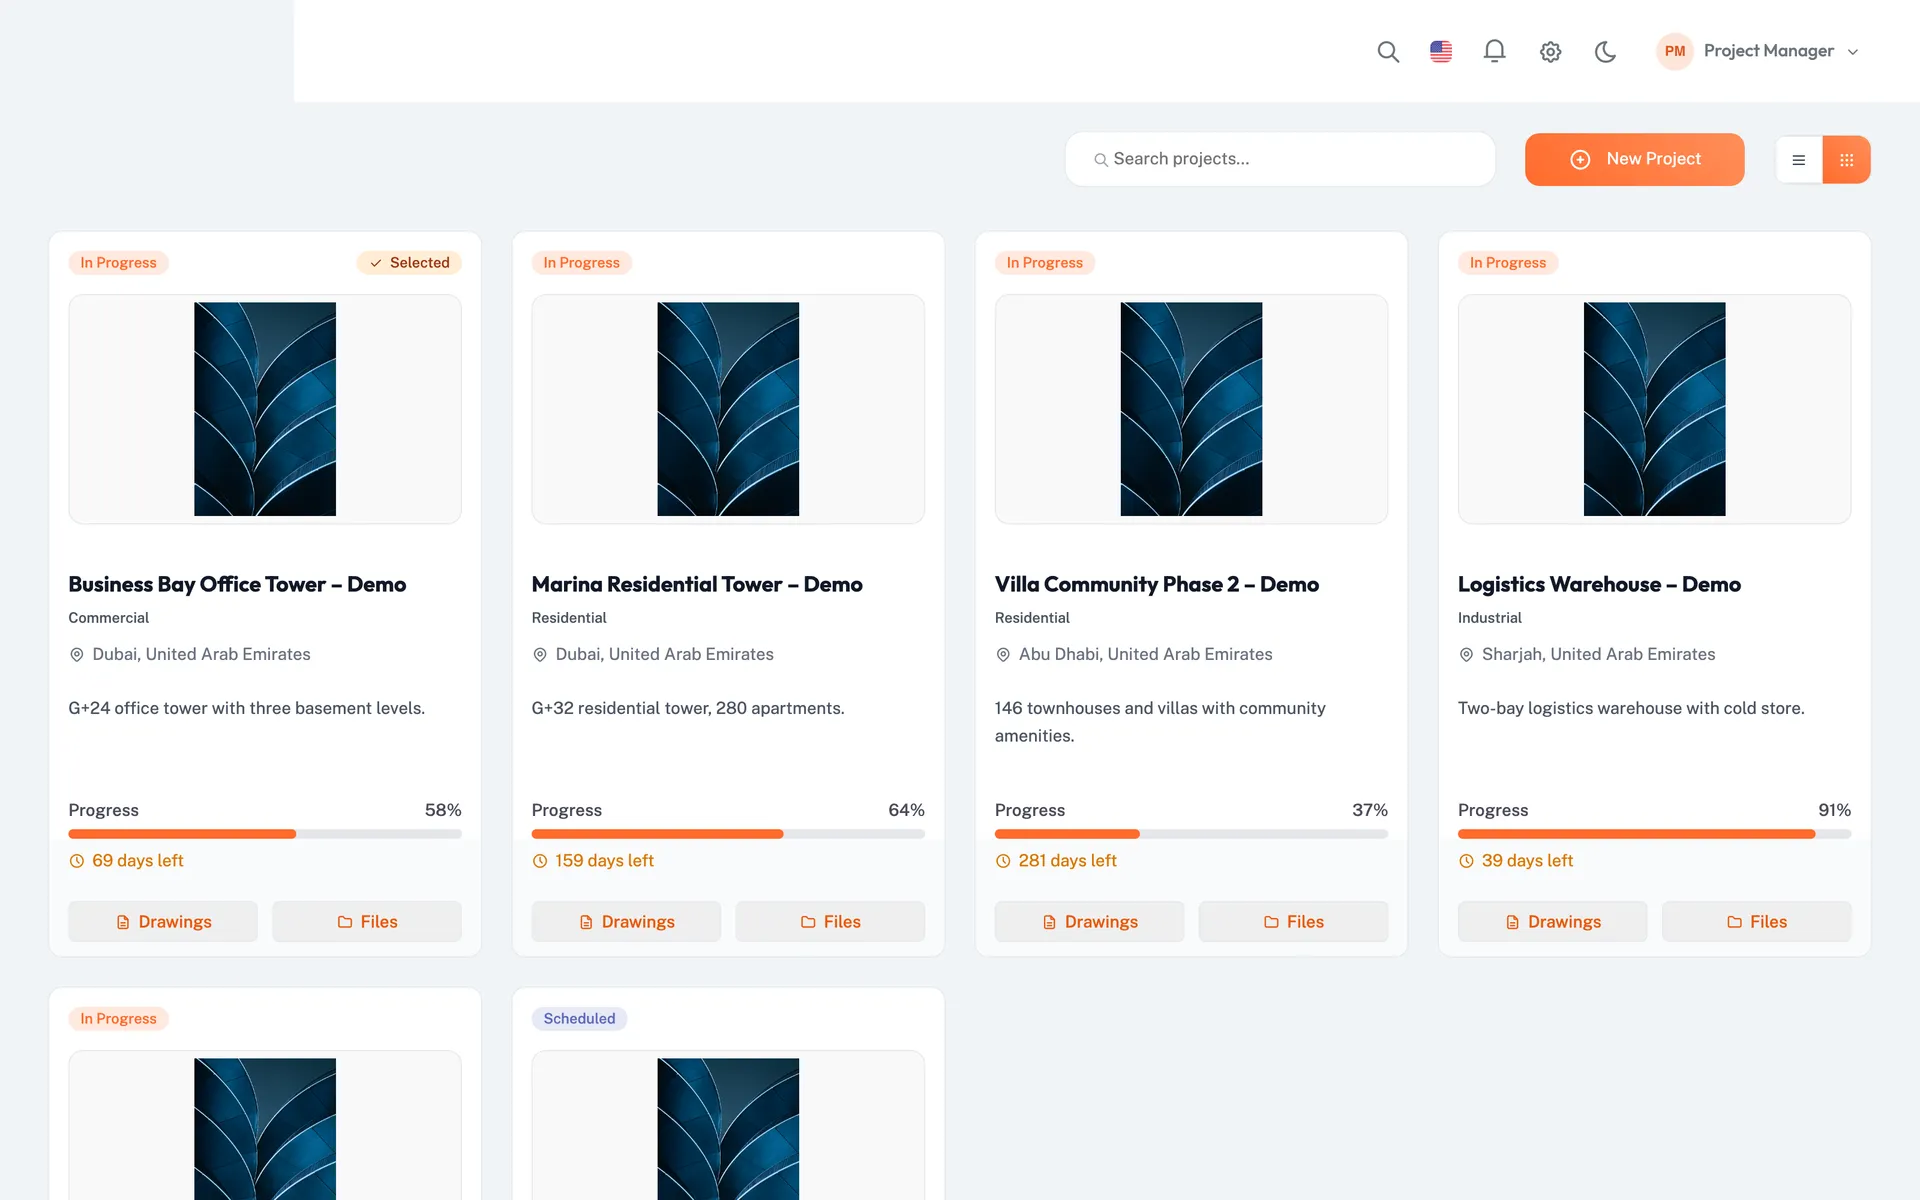Open Drawings for Marina Residential Tower

click(x=626, y=921)
